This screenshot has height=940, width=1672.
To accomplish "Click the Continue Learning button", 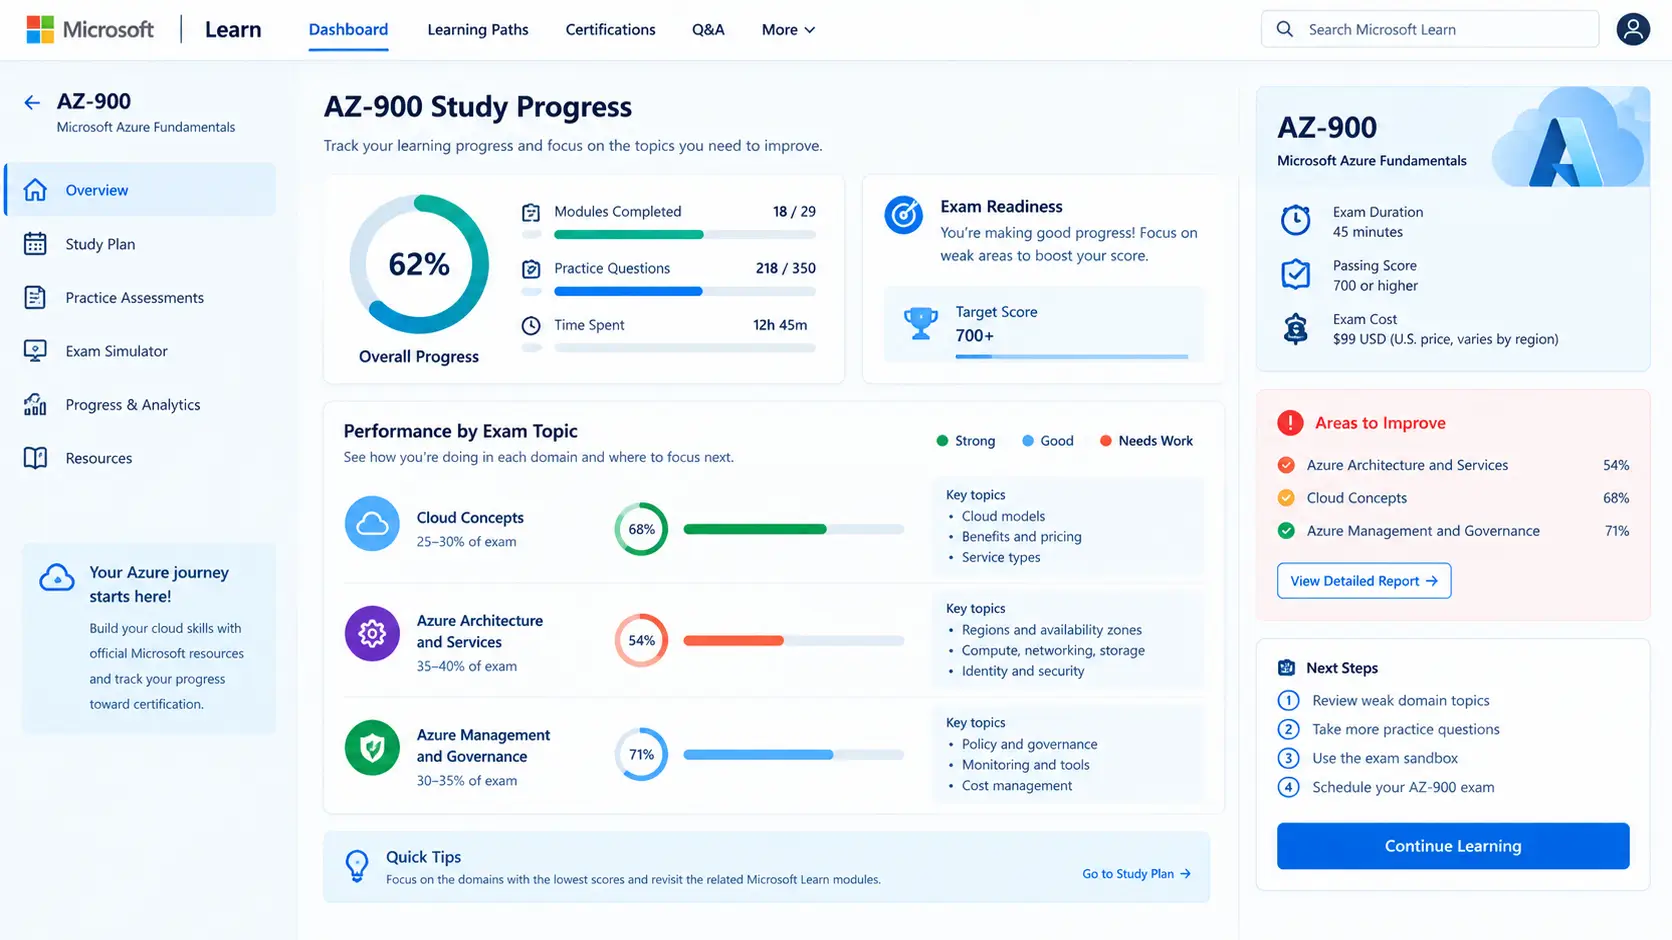I will click(x=1453, y=846).
